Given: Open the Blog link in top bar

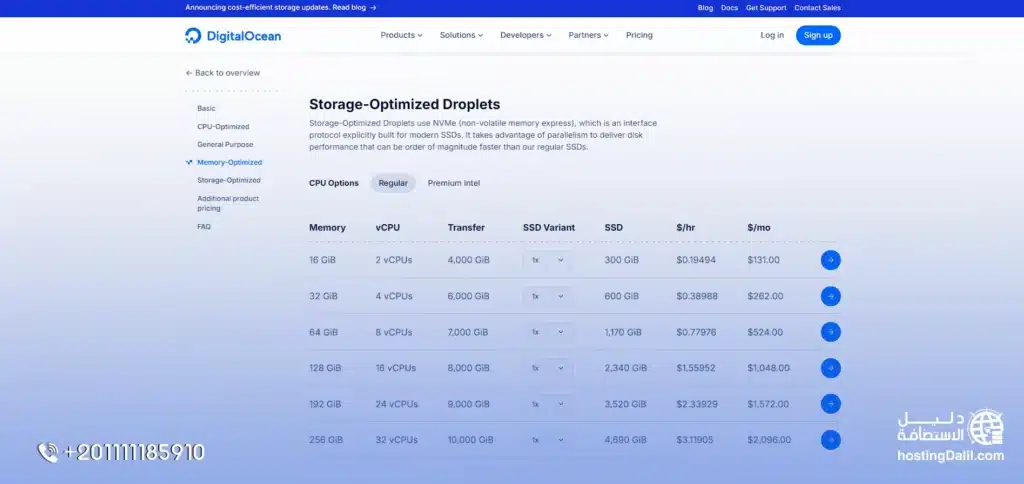Looking at the screenshot, I should pyautogui.click(x=705, y=8).
